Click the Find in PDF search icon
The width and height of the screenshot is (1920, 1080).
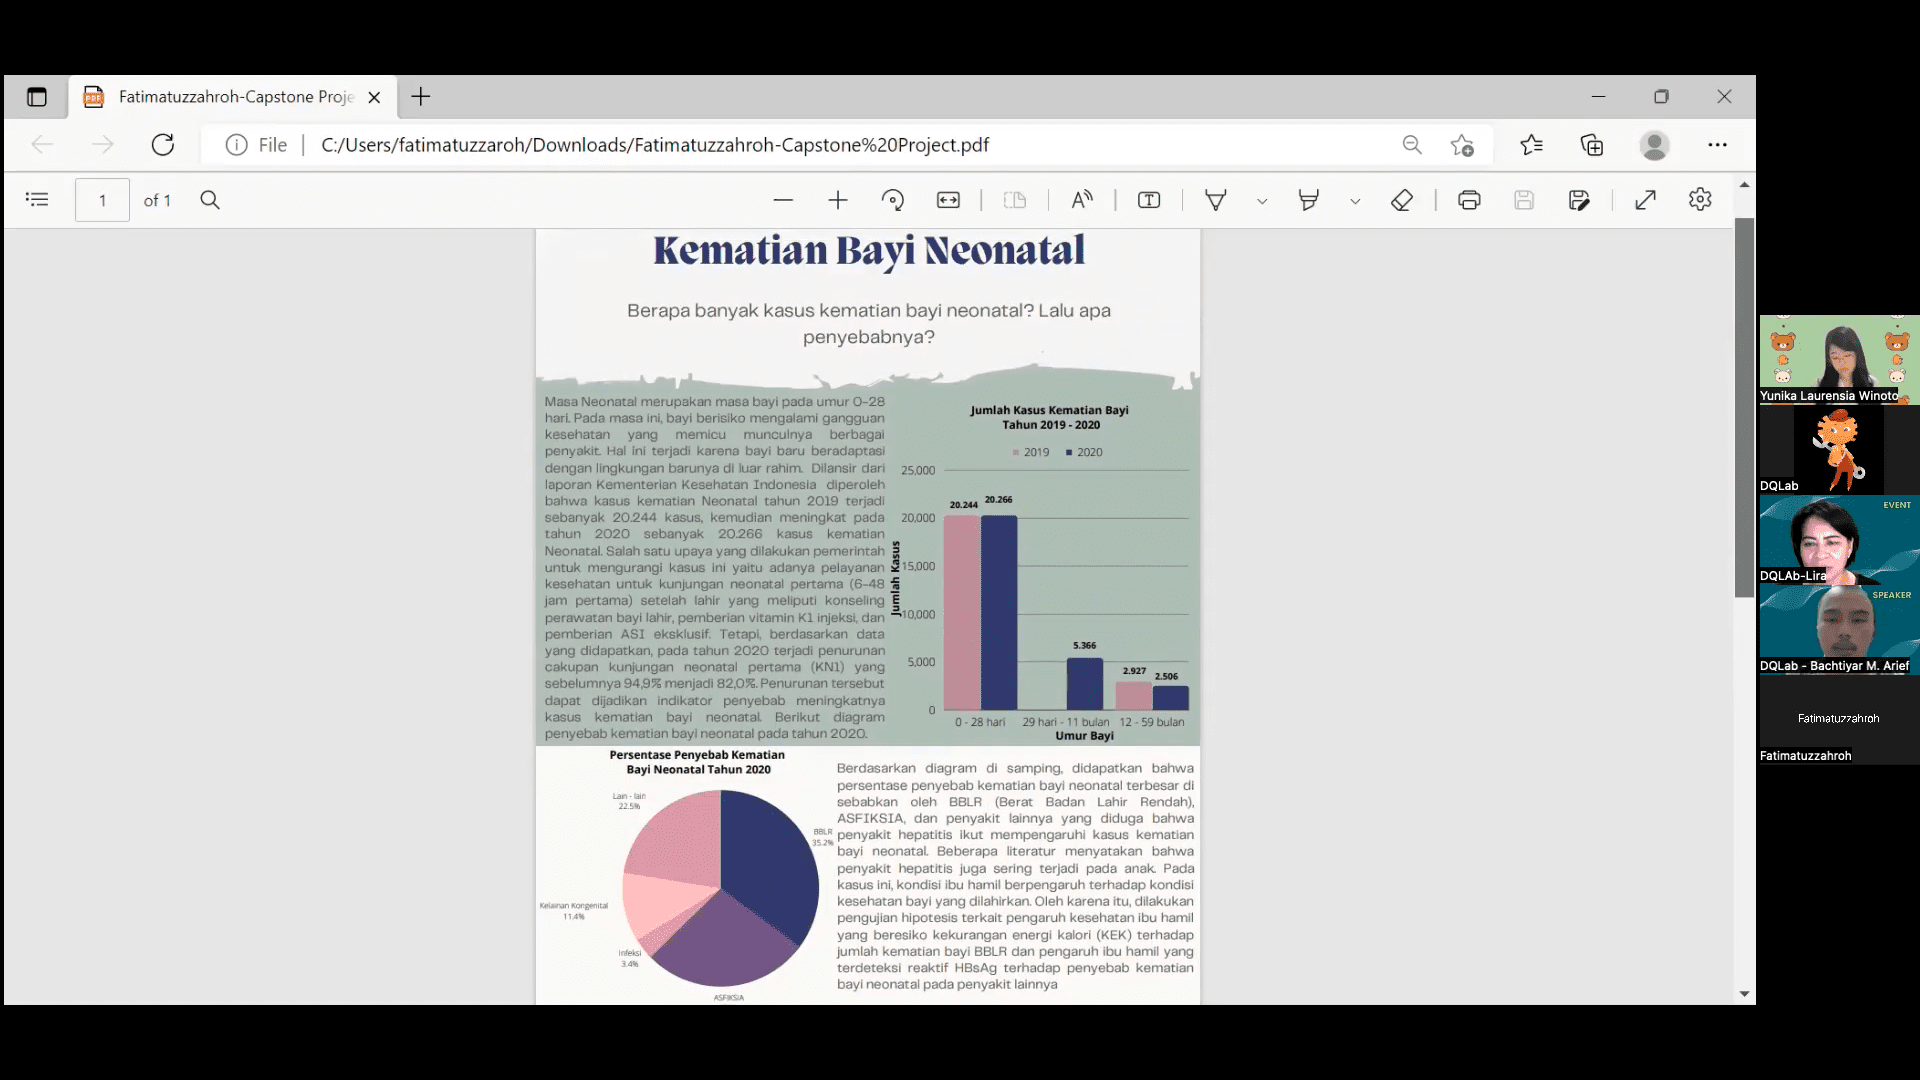click(210, 200)
